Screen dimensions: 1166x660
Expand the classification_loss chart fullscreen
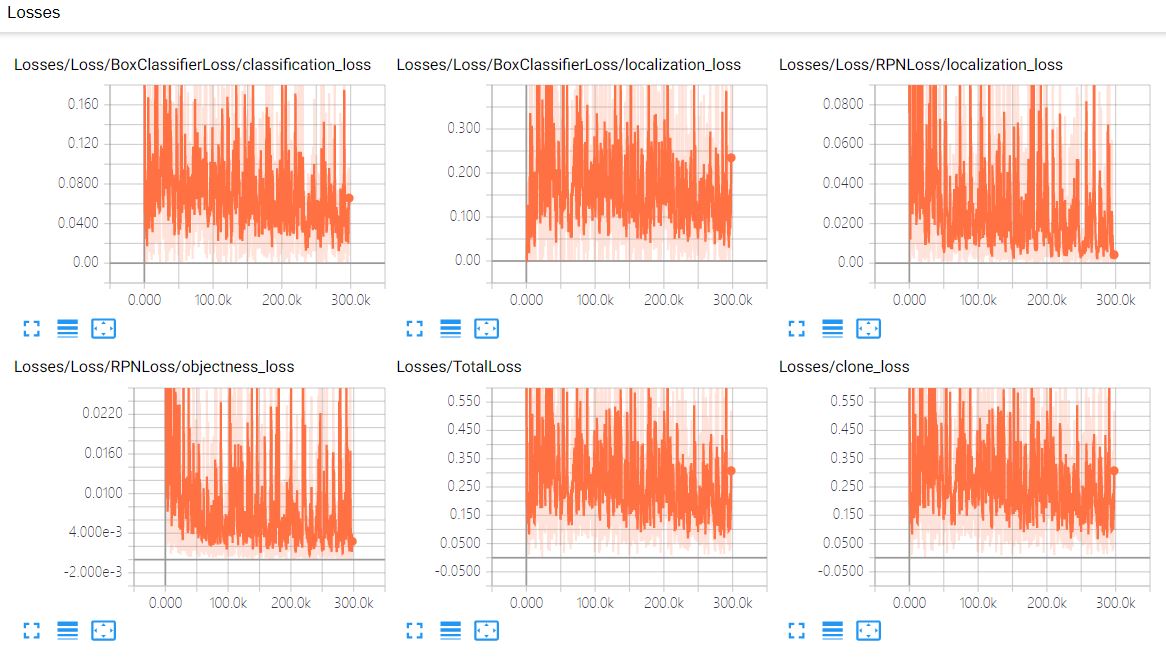pyautogui.click(x=31, y=328)
